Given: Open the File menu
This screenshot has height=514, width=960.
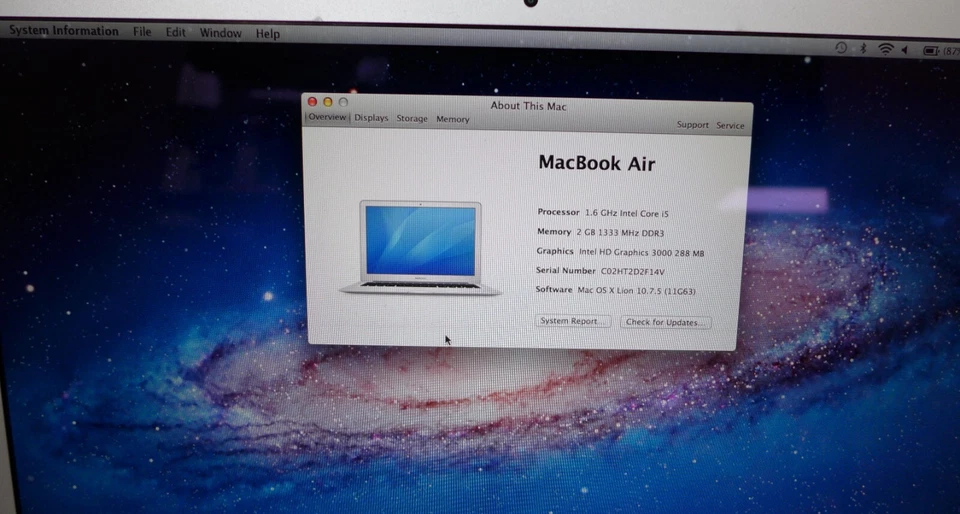Looking at the screenshot, I should tap(142, 32).
